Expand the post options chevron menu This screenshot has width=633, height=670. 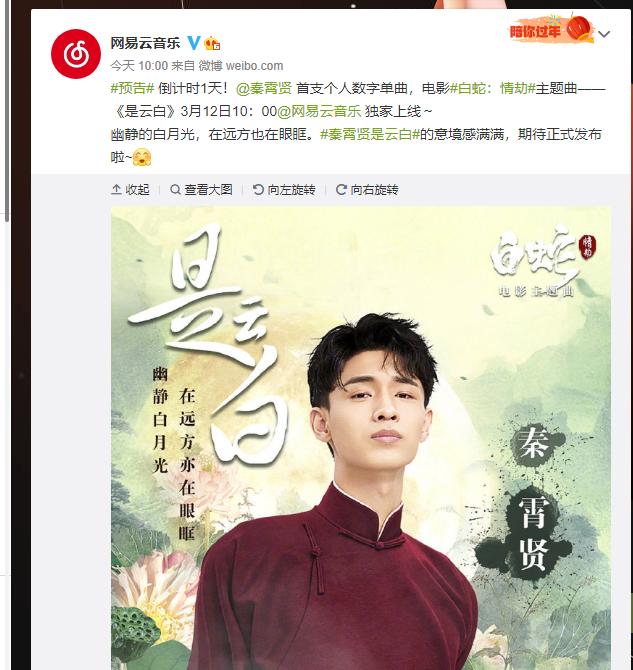point(604,34)
